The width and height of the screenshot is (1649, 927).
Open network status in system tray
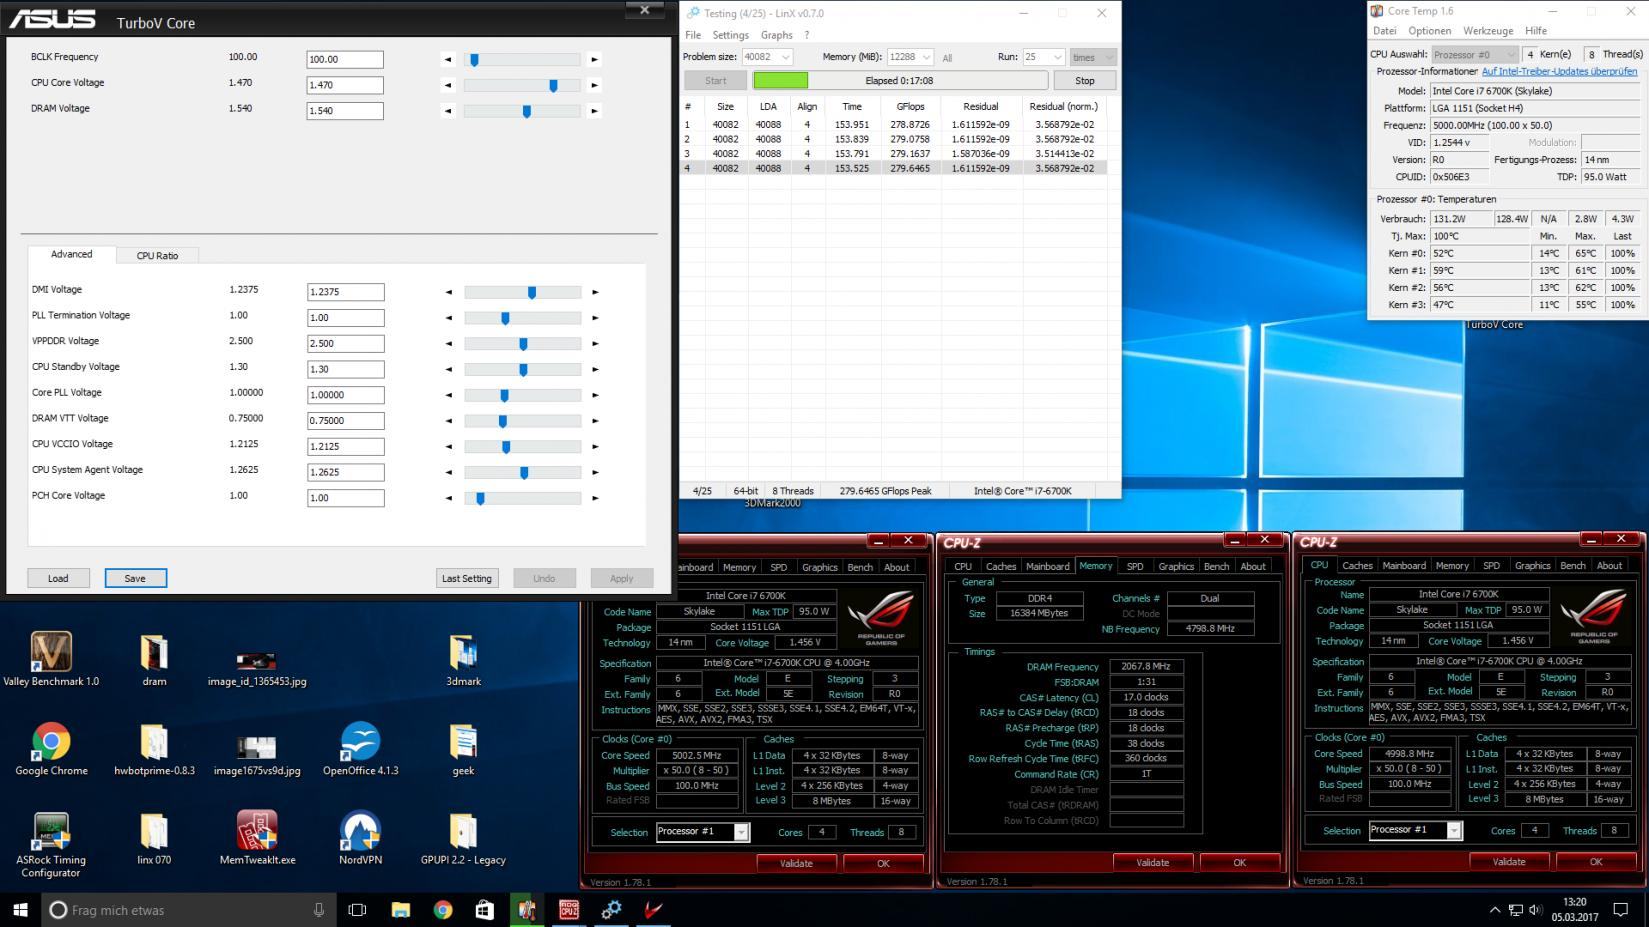tap(1516, 910)
